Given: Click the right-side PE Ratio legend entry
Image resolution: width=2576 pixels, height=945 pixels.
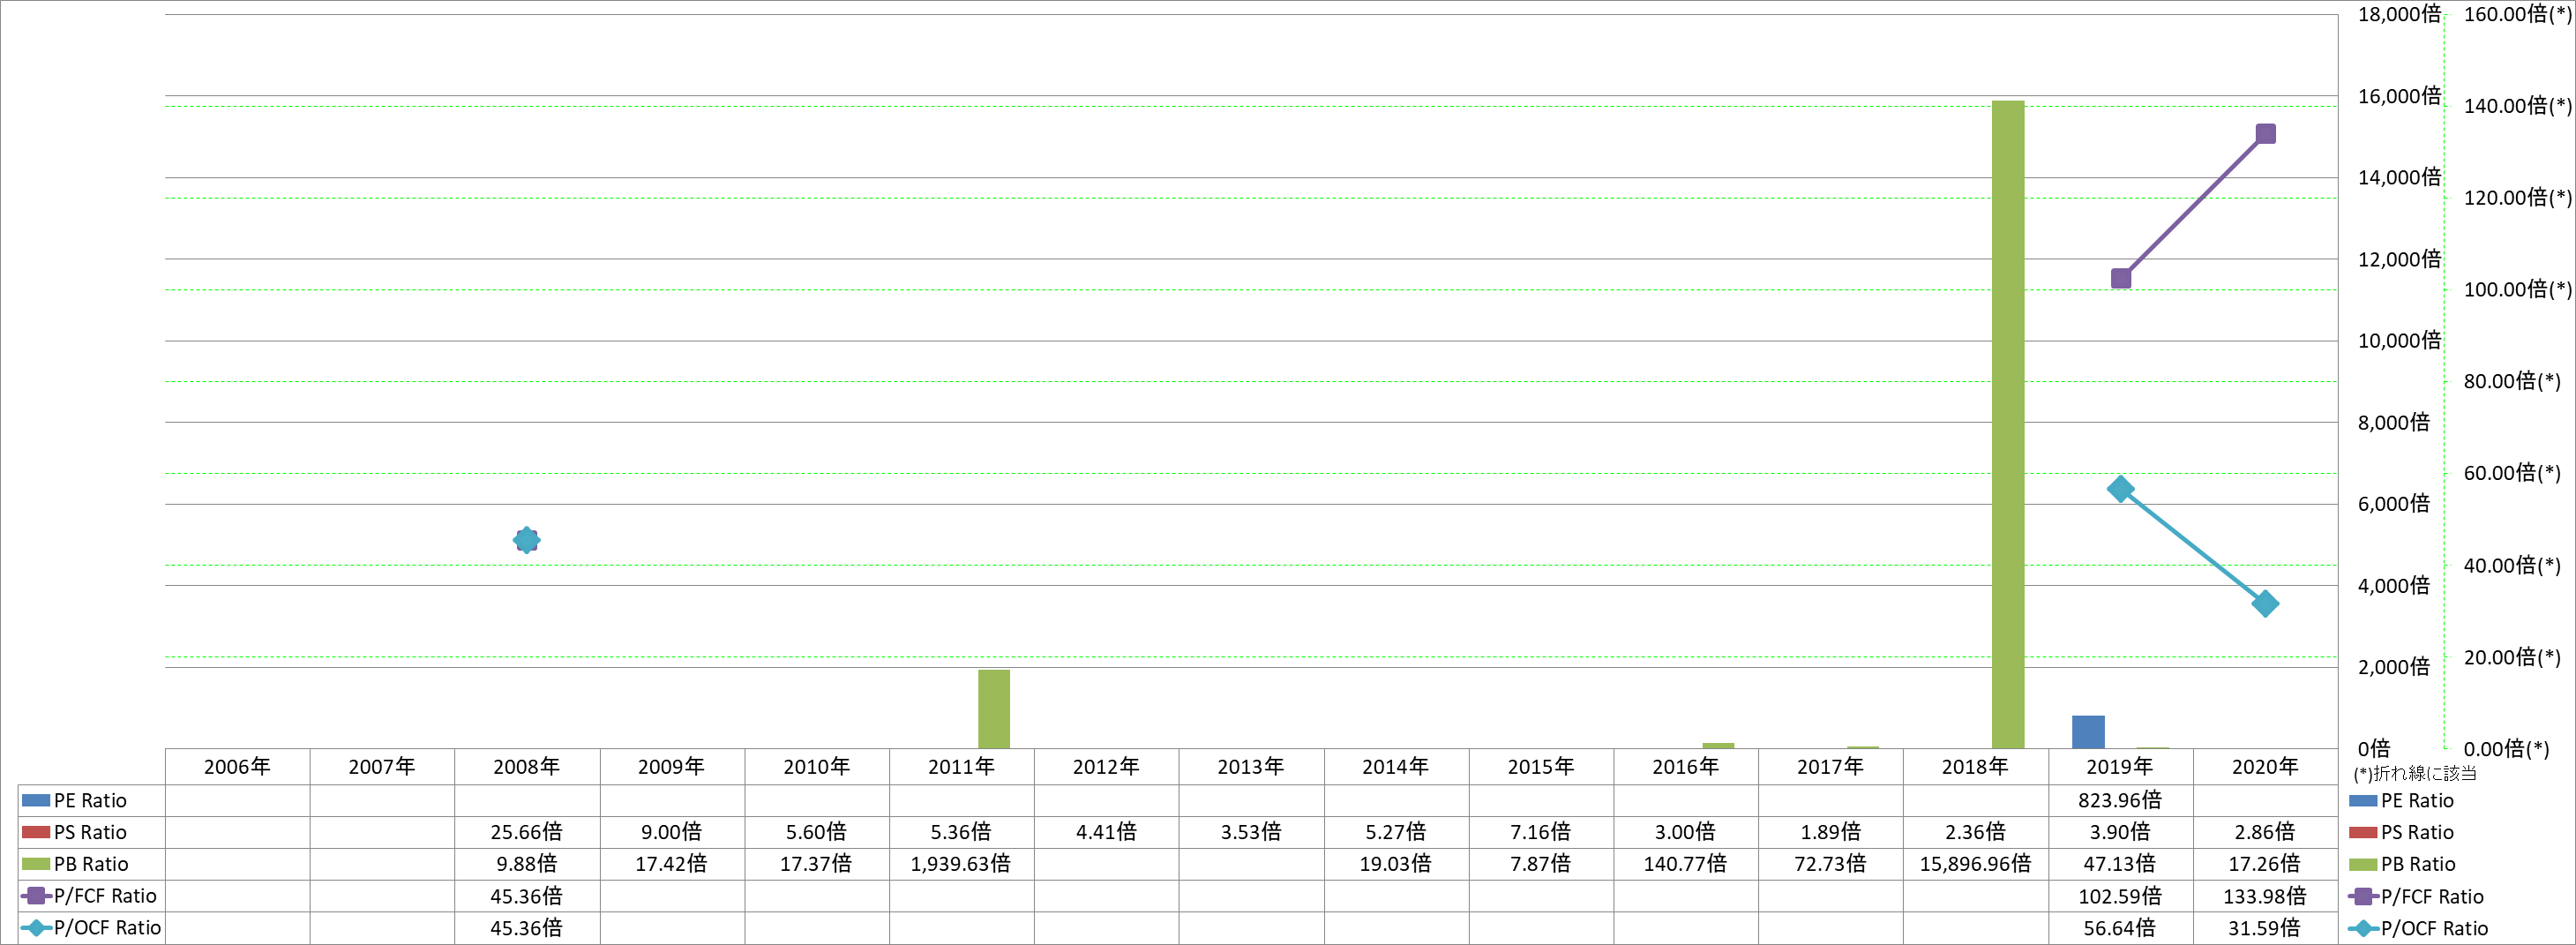Looking at the screenshot, I should tap(2401, 800).
